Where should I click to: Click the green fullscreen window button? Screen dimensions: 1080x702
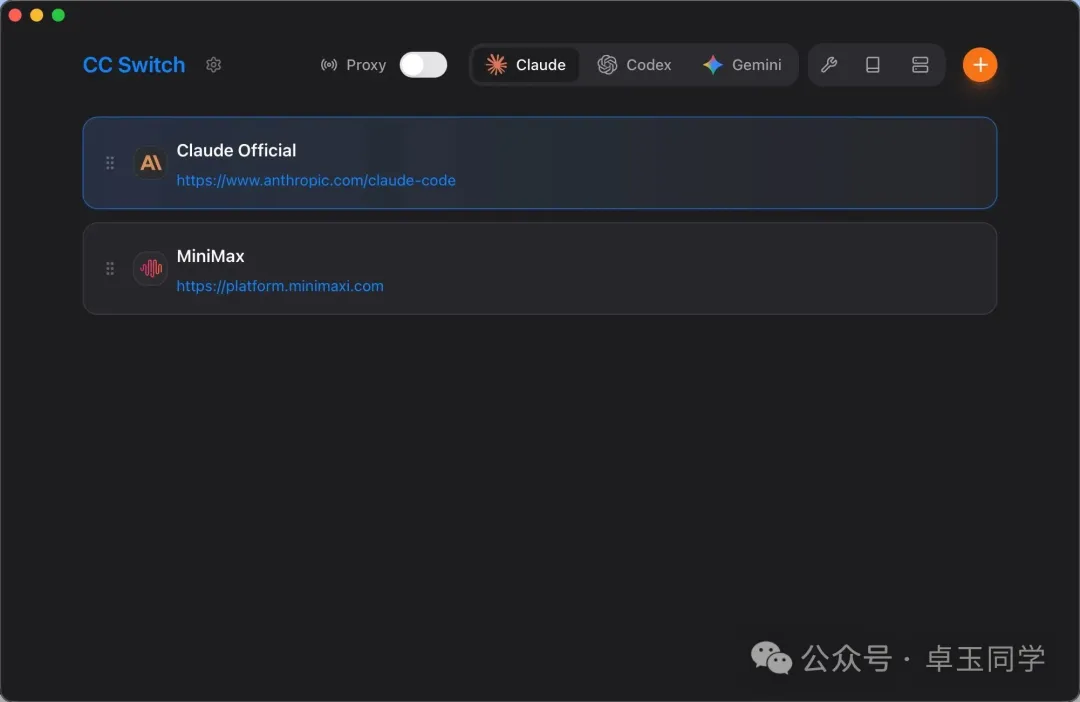pos(59,15)
